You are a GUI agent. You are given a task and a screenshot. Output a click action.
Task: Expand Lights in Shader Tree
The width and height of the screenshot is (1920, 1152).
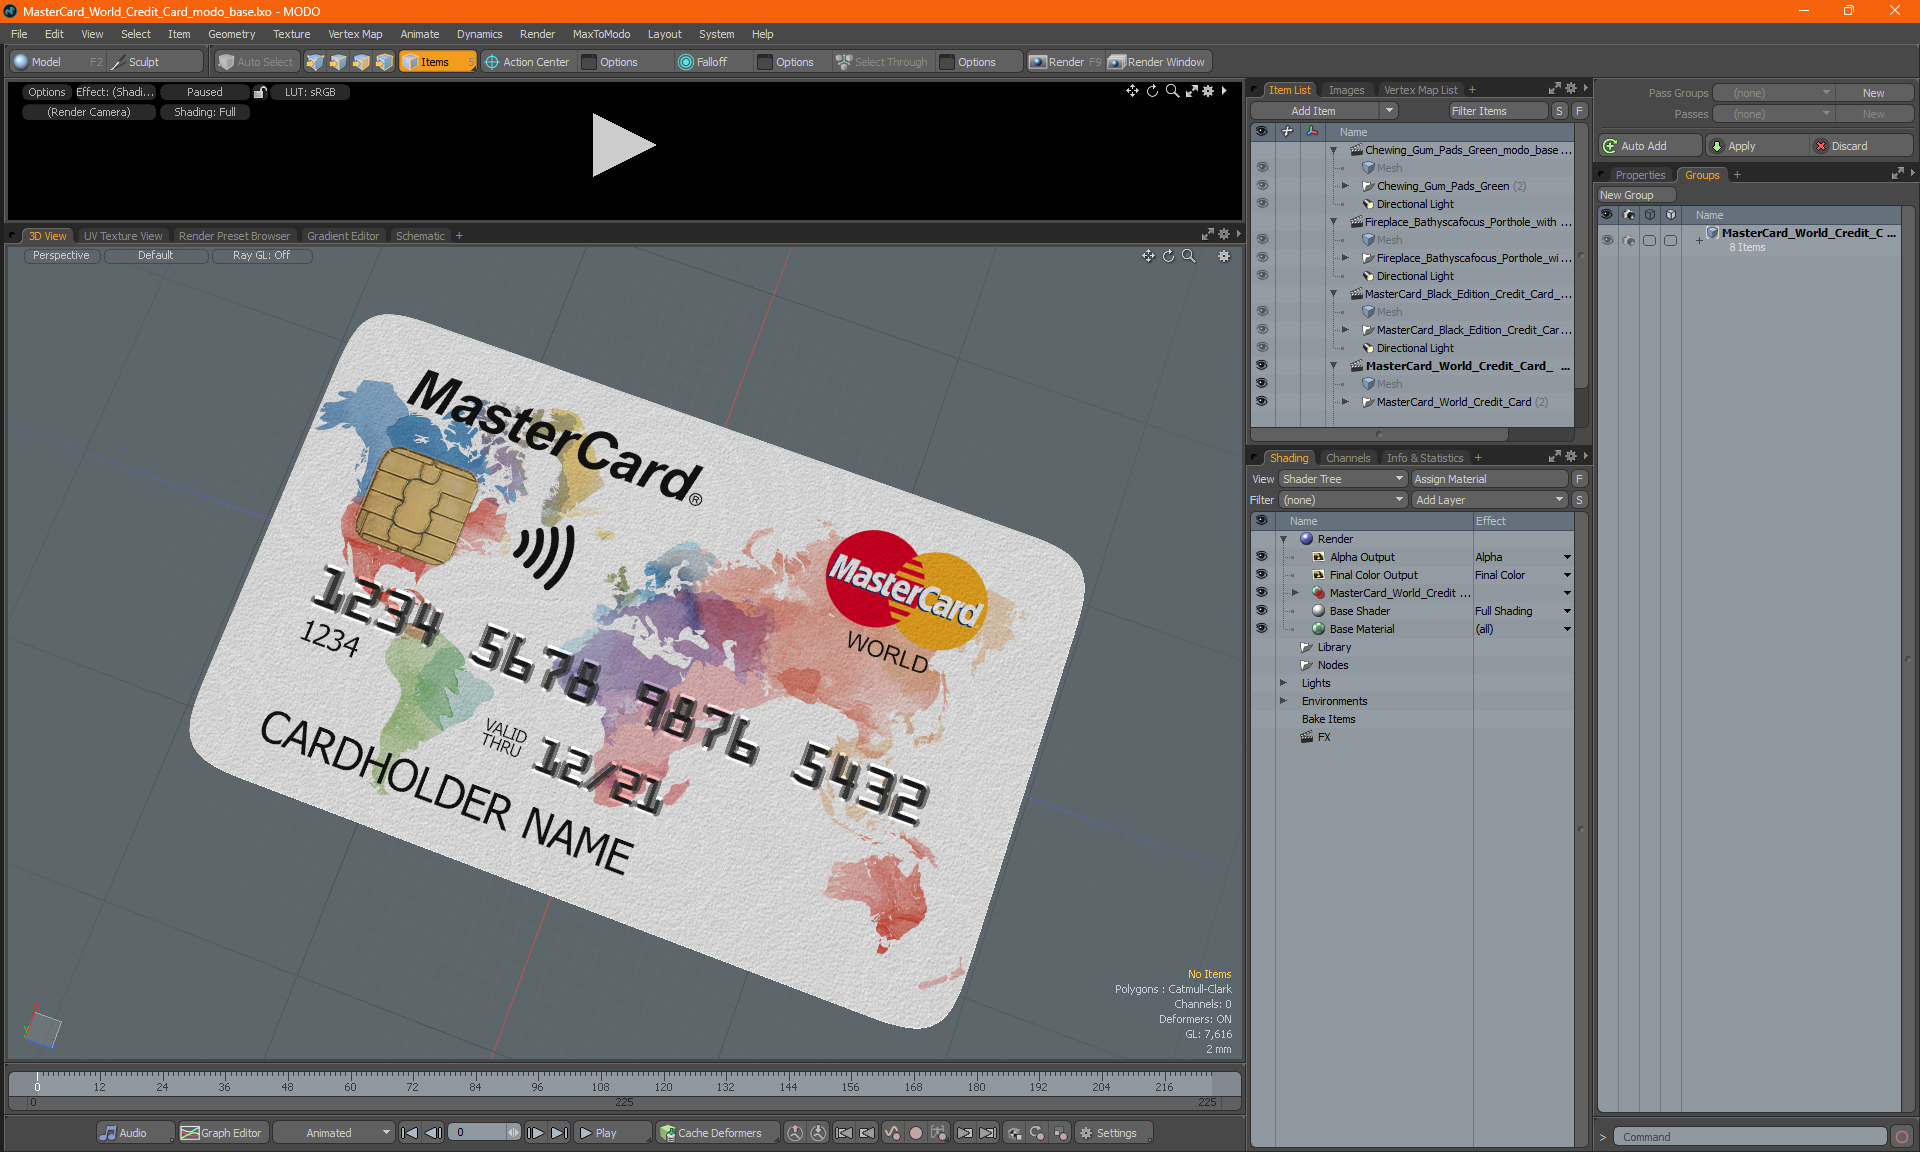1283,683
